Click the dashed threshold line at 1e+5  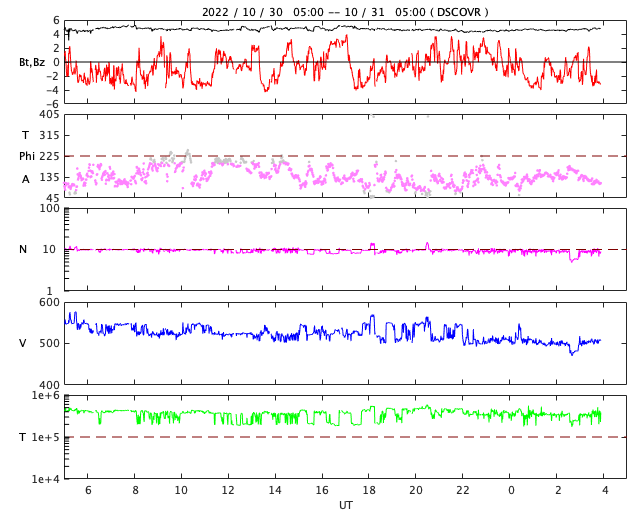tap(345, 437)
